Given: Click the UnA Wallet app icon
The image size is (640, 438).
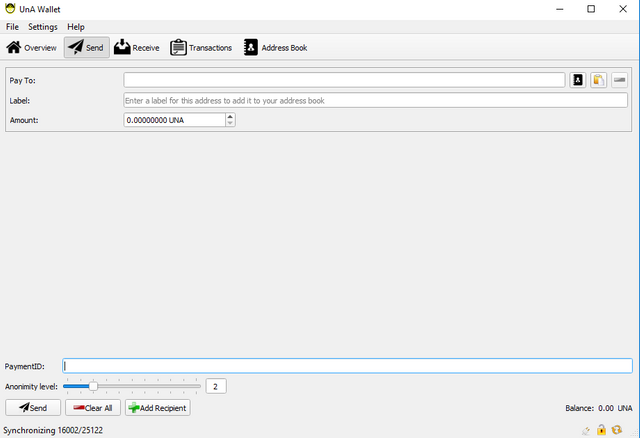Looking at the screenshot, I should click(x=10, y=8).
